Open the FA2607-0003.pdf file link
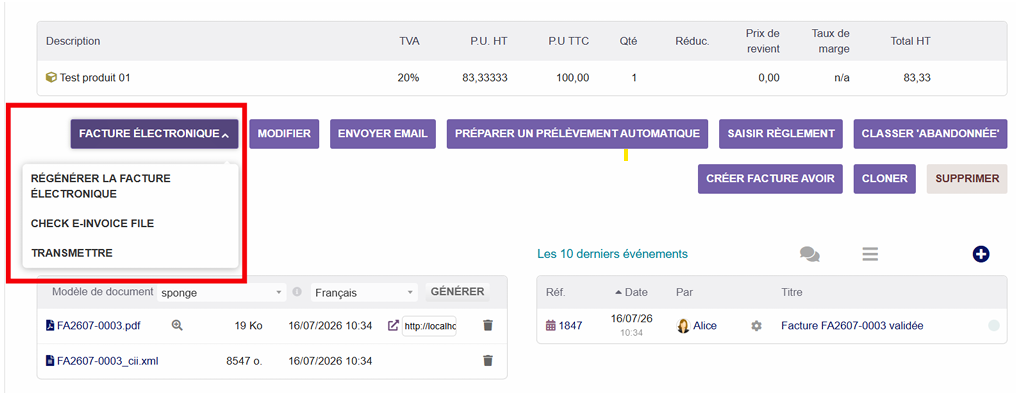Image resolution: width=1016 pixels, height=393 pixels. [x=98, y=326]
